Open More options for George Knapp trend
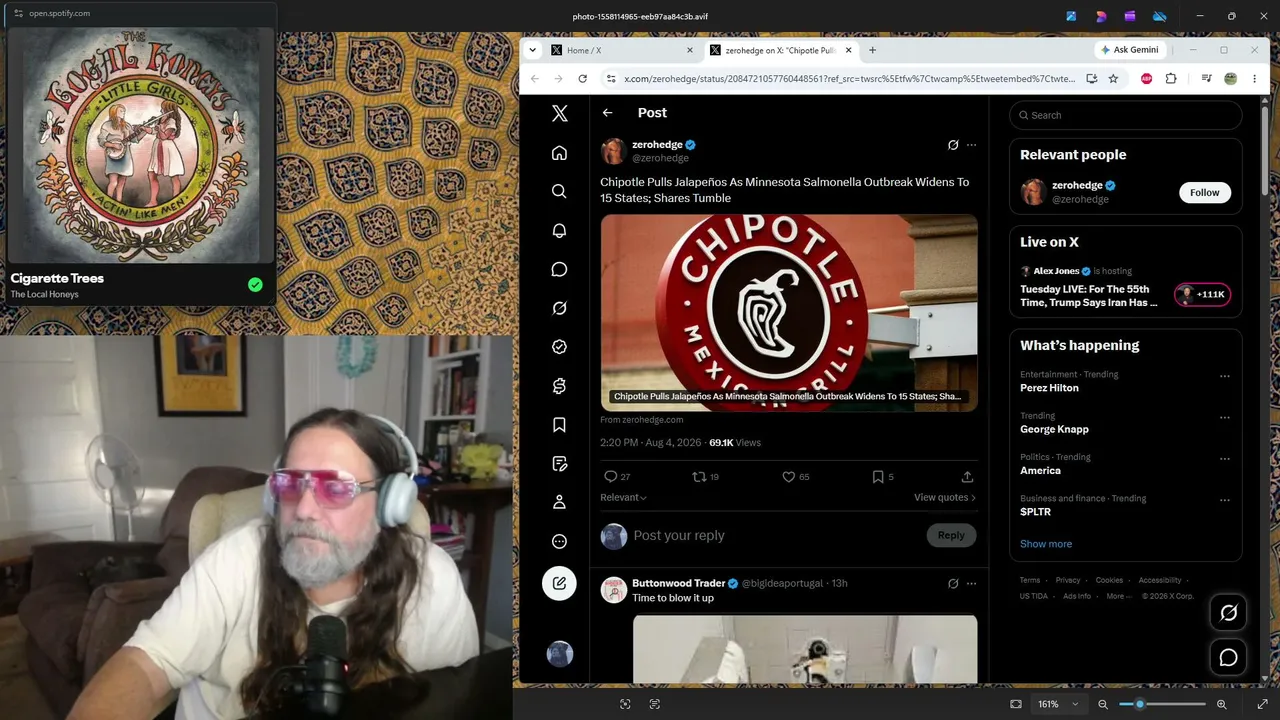Screen dimensions: 1280x720 (x=1224, y=417)
